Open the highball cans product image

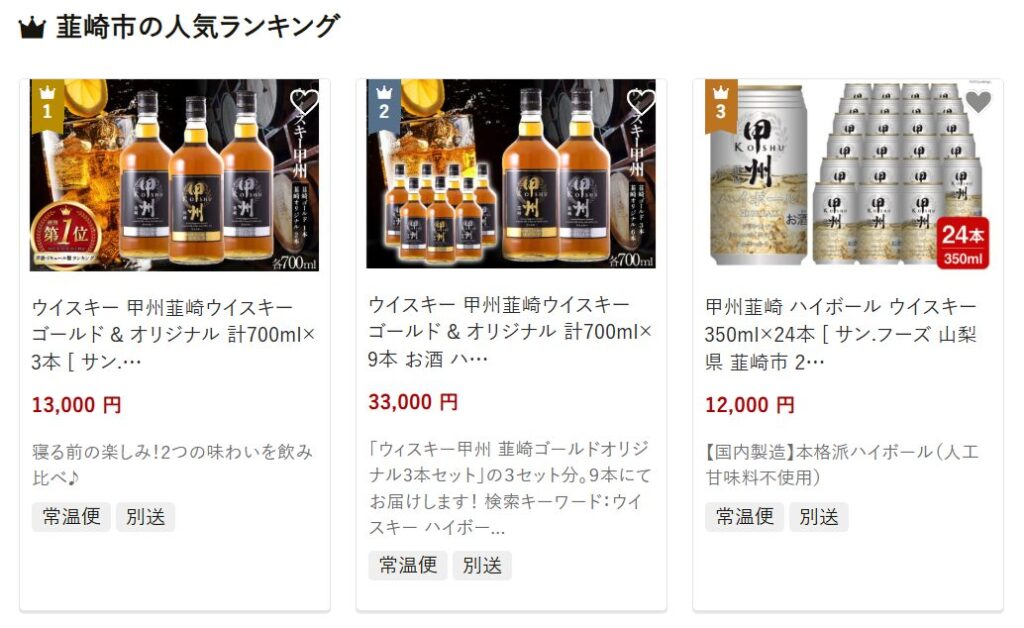click(848, 174)
